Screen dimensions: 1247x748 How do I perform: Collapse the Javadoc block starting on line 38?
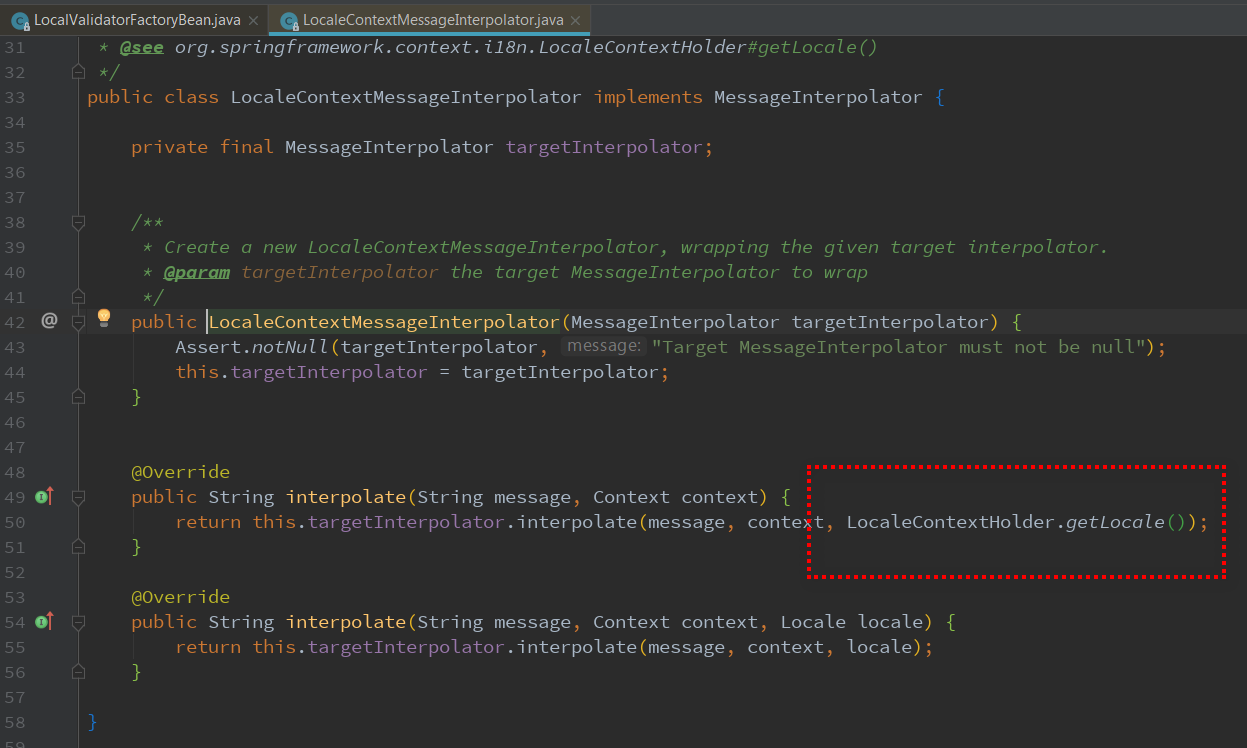(78, 222)
